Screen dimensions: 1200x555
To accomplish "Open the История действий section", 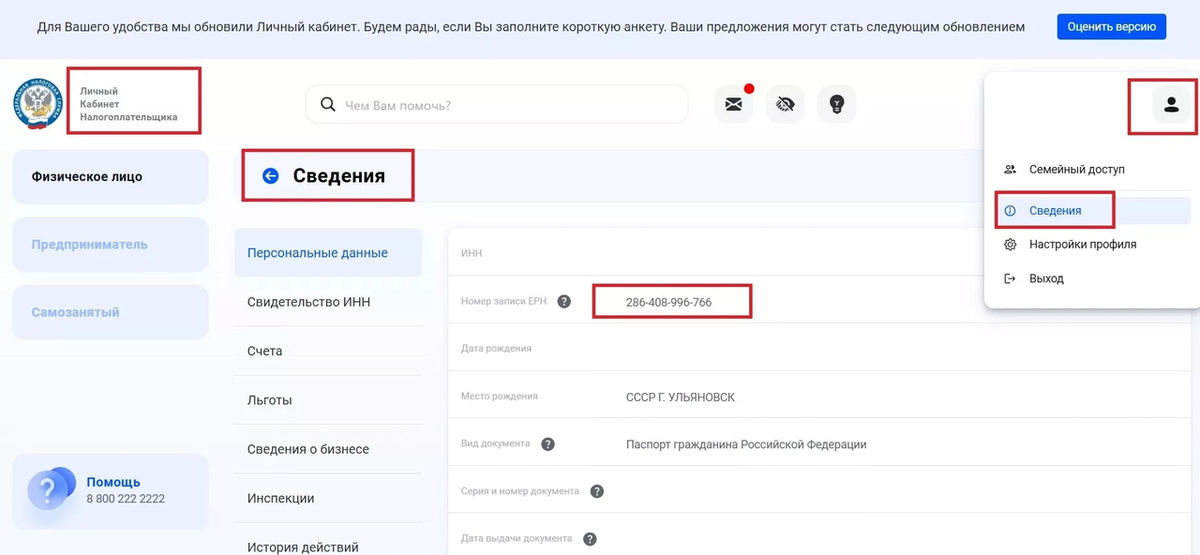I will click(329, 546).
